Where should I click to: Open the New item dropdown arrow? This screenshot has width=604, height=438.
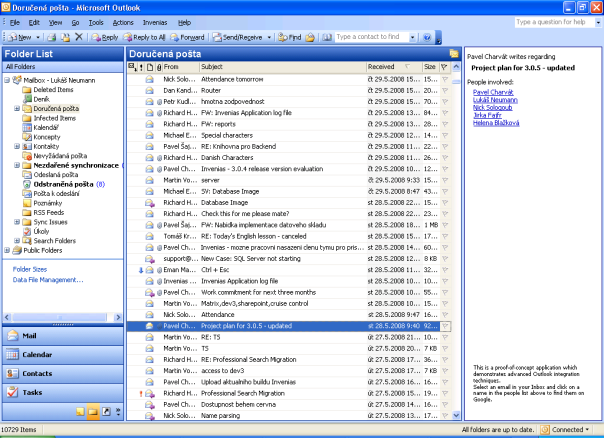[38, 37]
